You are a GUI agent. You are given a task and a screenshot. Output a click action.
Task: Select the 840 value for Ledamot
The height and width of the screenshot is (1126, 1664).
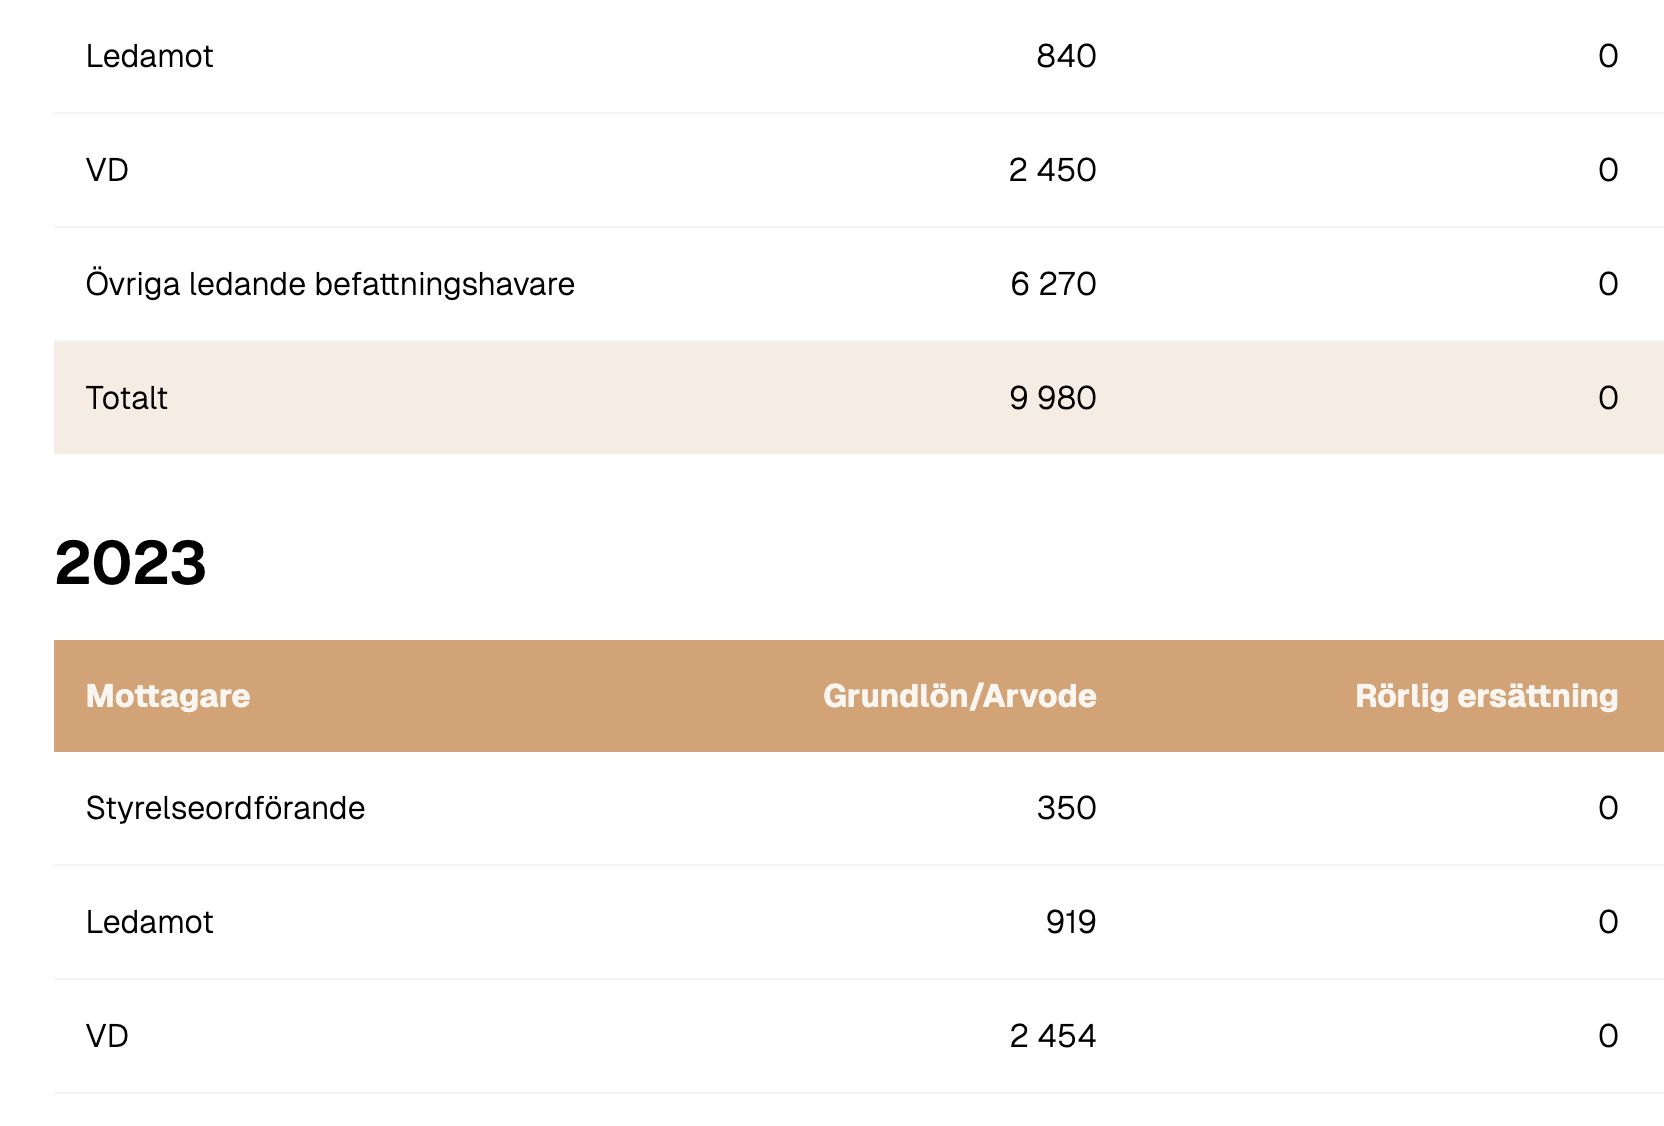tap(1066, 56)
